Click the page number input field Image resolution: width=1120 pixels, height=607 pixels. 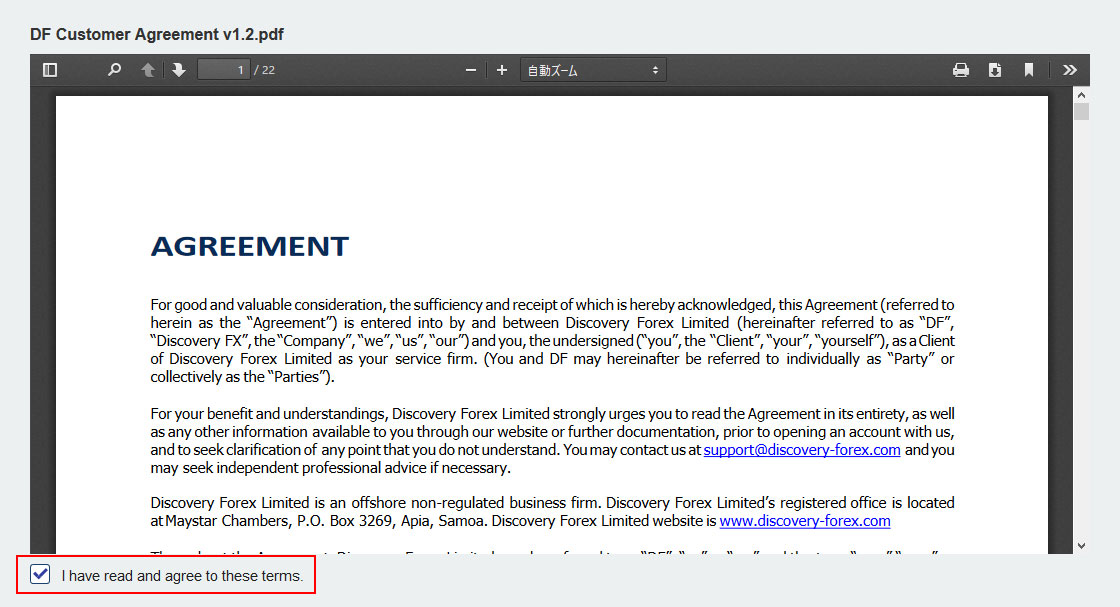pos(224,70)
